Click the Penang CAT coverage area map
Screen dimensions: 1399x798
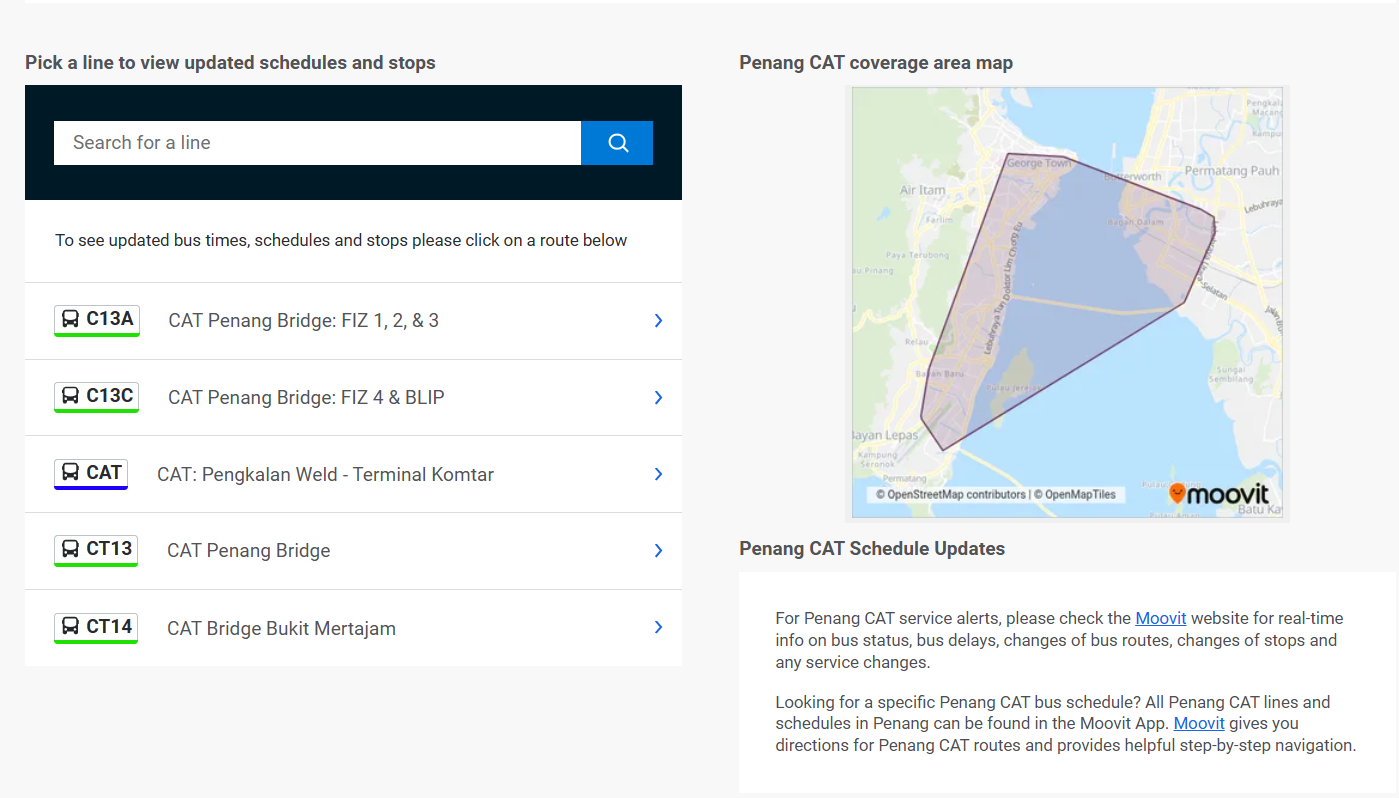tap(1067, 300)
